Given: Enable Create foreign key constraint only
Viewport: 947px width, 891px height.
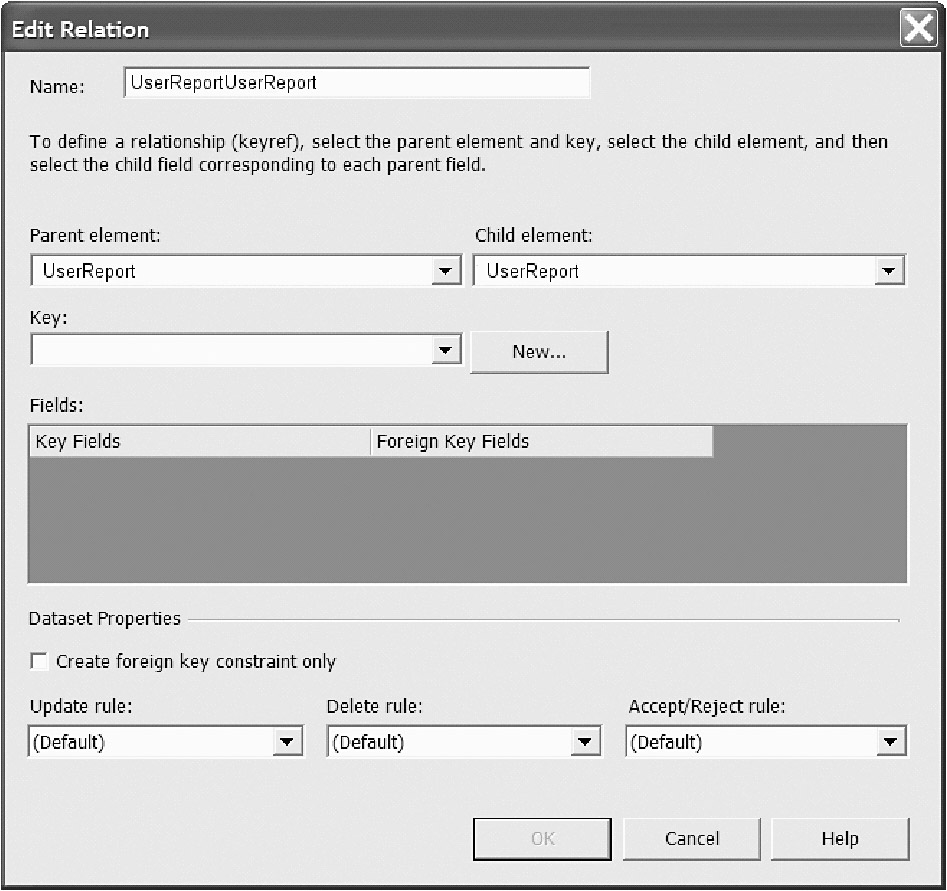Looking at the screenshot, I should (40, 661).
